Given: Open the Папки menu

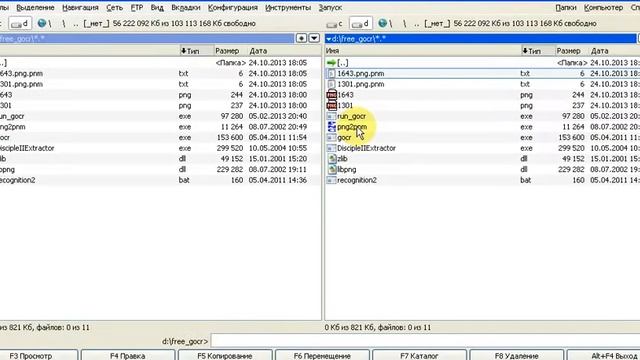Looking at the screenshot, I should [566, 7].
